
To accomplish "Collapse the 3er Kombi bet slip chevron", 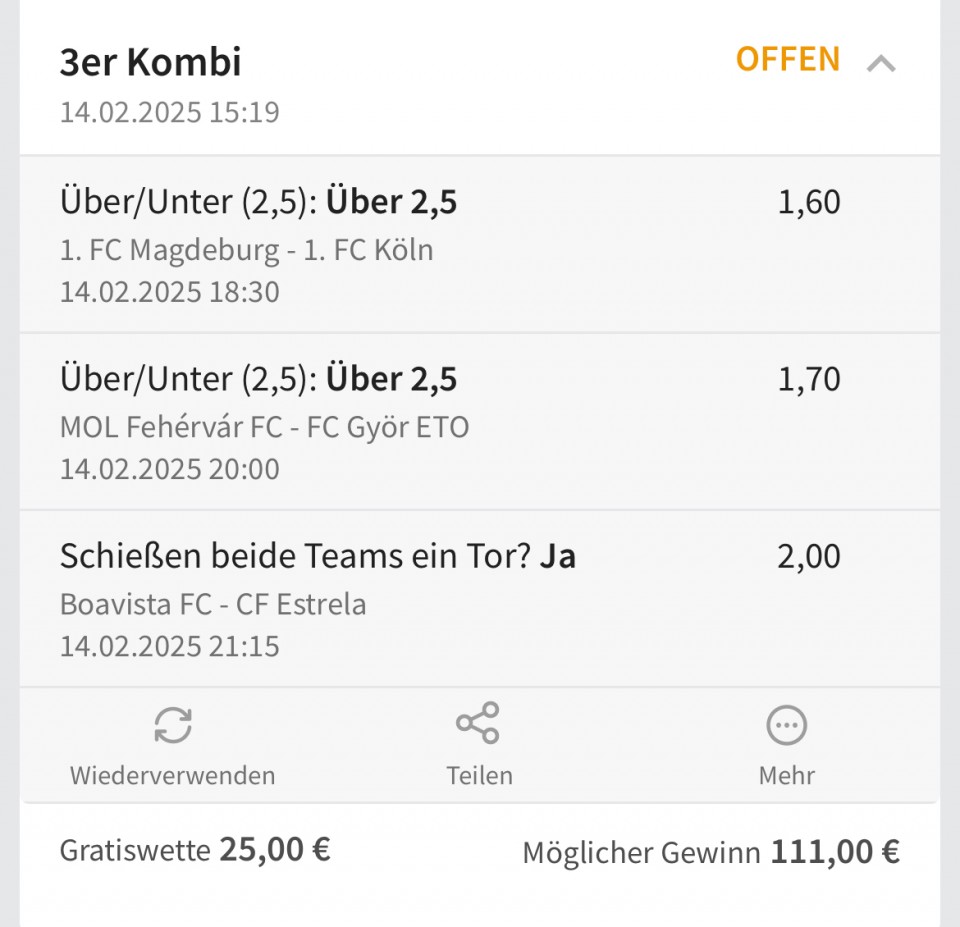I will point(880,64).
